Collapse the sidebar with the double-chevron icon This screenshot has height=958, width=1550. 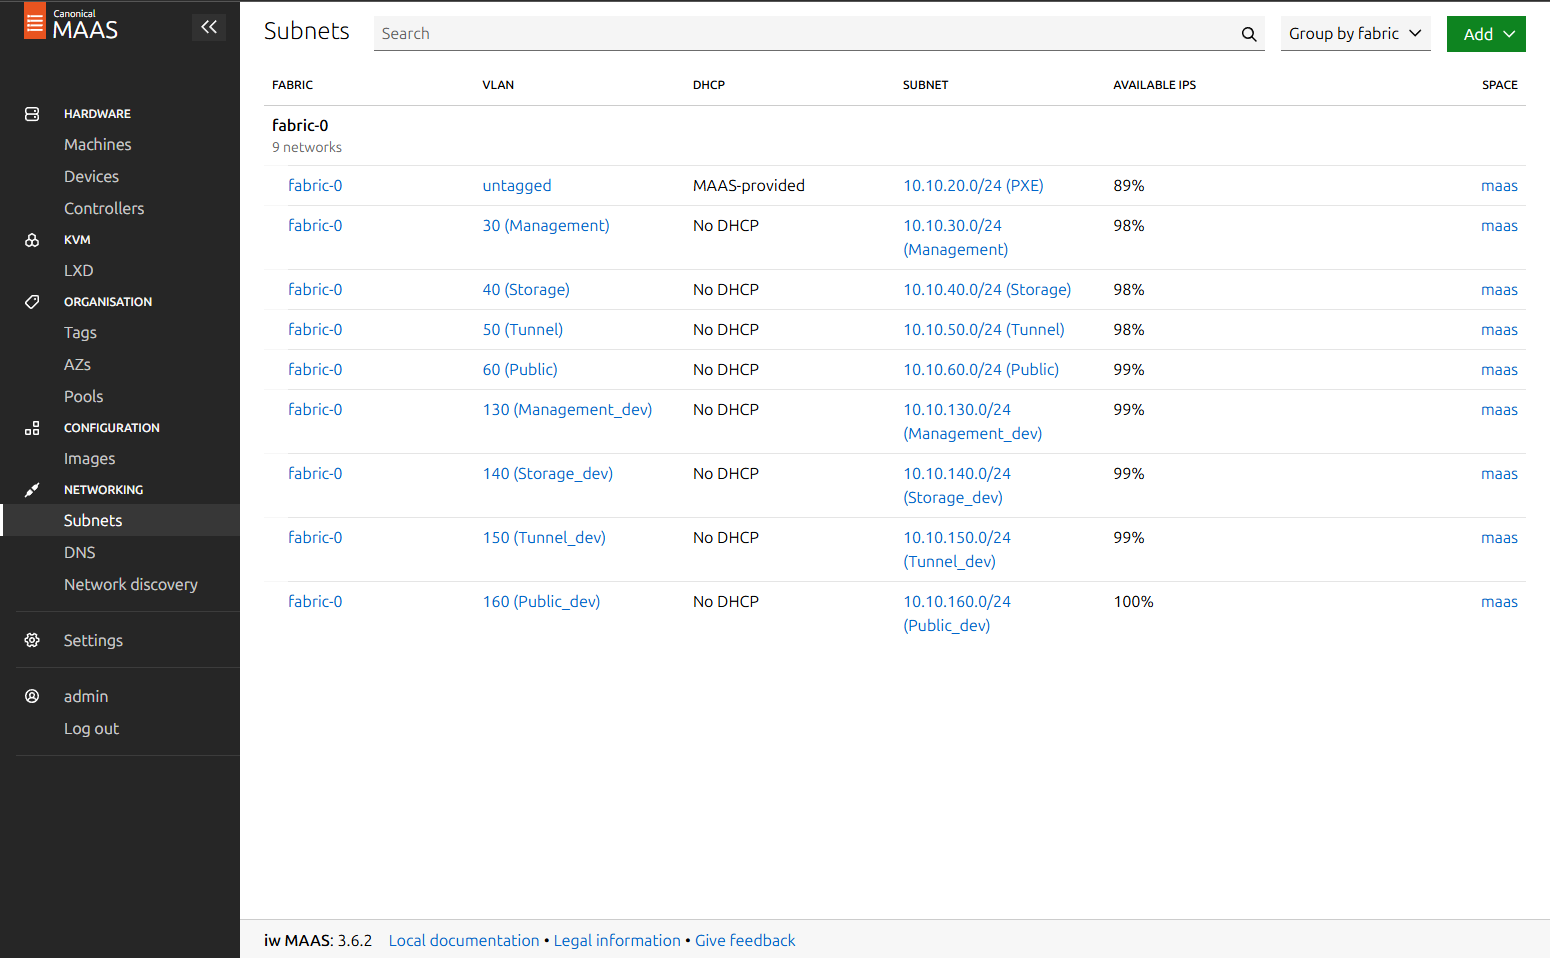[x=209, y=27]
